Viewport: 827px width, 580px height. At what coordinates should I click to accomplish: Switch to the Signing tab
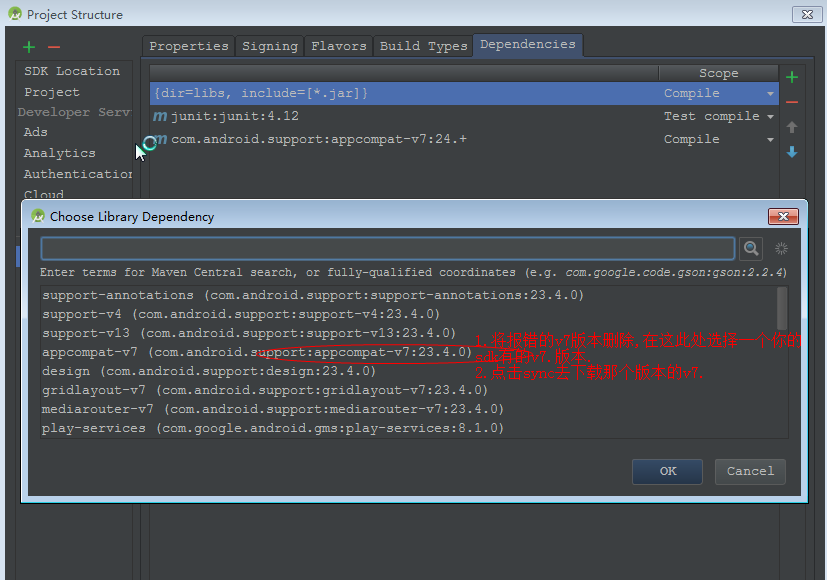point(270,46)
